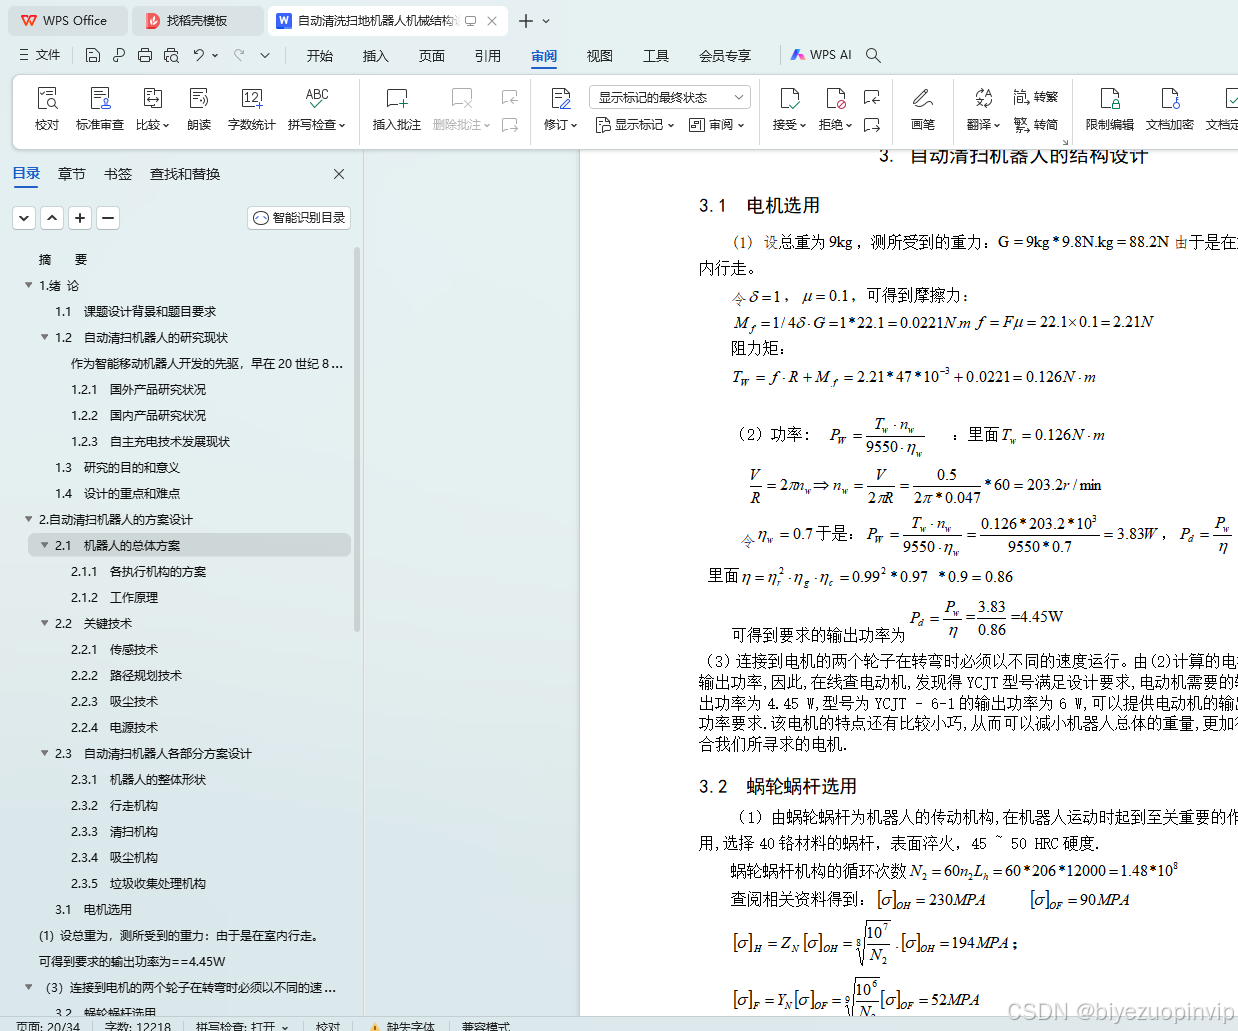Click the 缺失字体 status bar warning
1238x1031 pixels.
click(402, 1025)
